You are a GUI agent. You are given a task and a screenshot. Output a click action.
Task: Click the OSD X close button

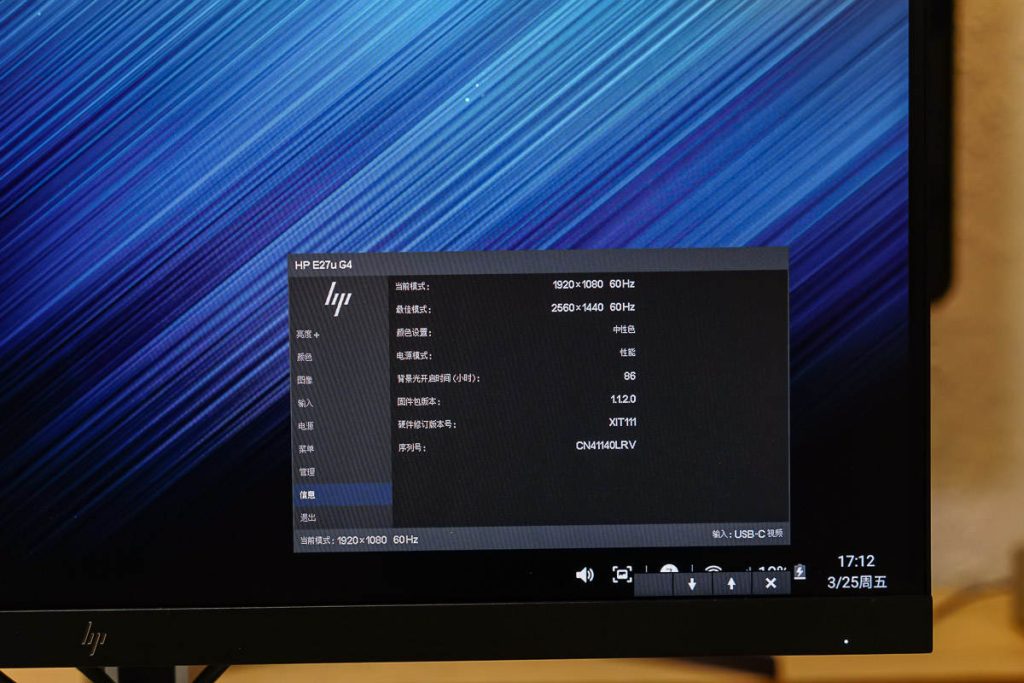tap(771, 583)
